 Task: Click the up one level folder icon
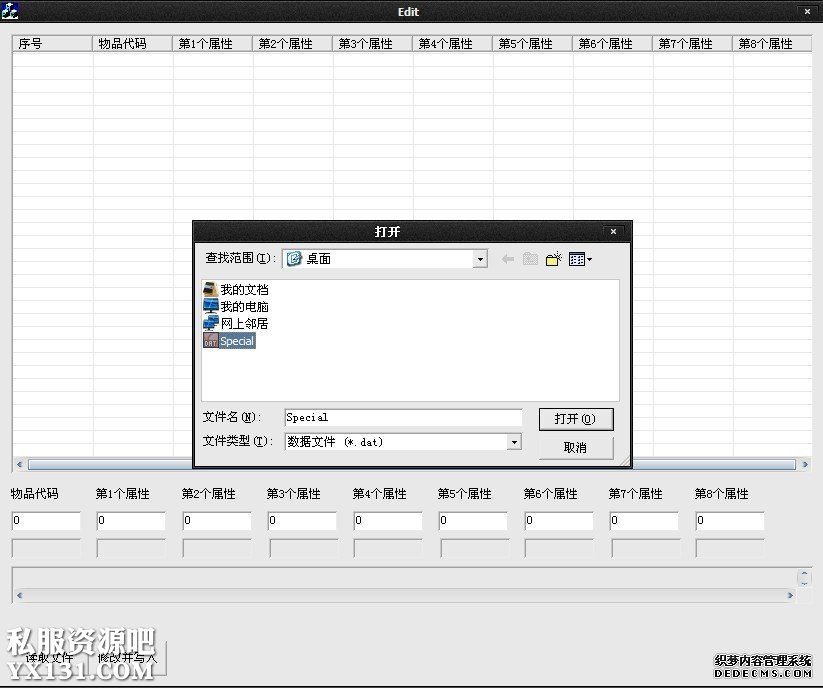click(531, 259)
